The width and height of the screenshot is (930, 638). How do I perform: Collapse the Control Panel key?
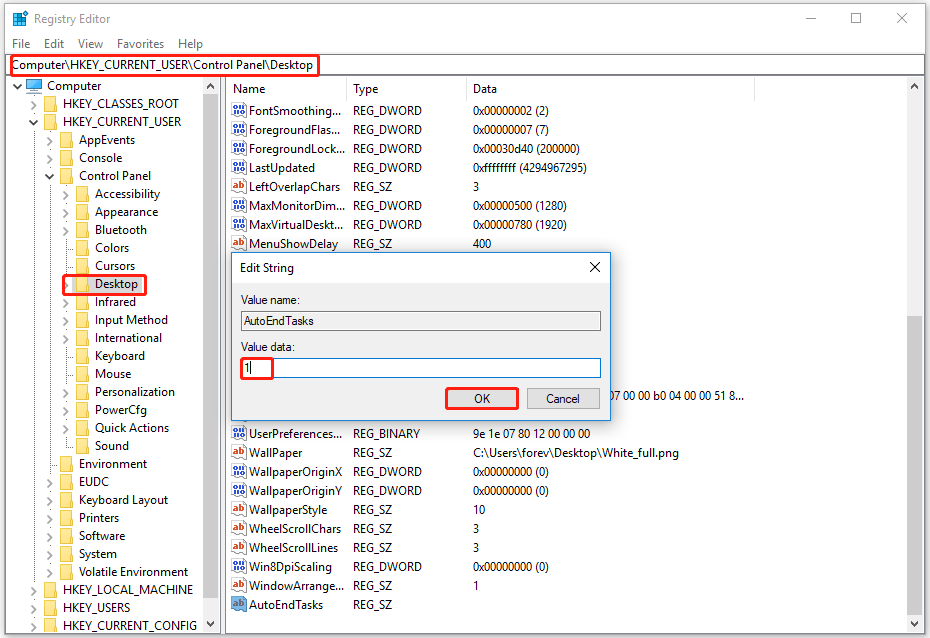tap(49, 175)
